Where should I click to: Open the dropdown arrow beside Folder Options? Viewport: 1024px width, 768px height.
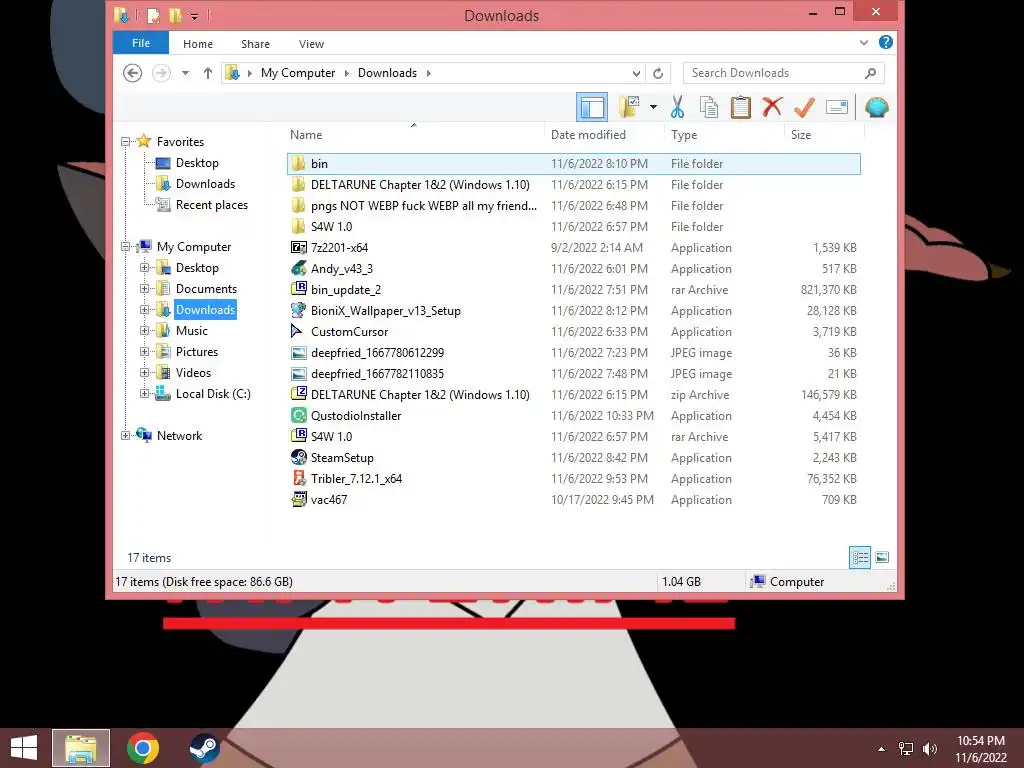pyautogui.click(x=653, y=107)
